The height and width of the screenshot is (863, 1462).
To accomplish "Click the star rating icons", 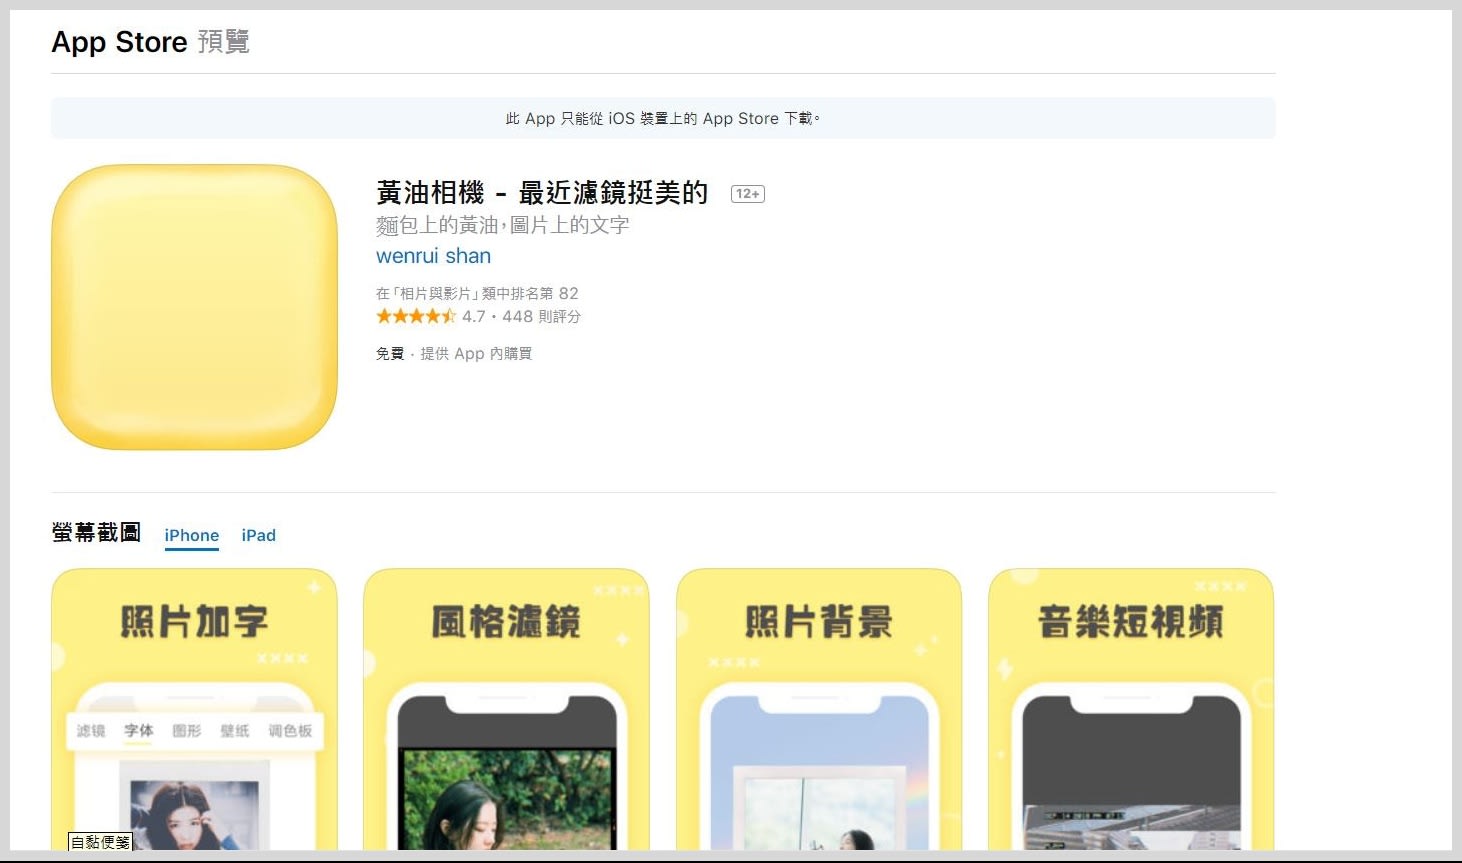I will [416, 316].
